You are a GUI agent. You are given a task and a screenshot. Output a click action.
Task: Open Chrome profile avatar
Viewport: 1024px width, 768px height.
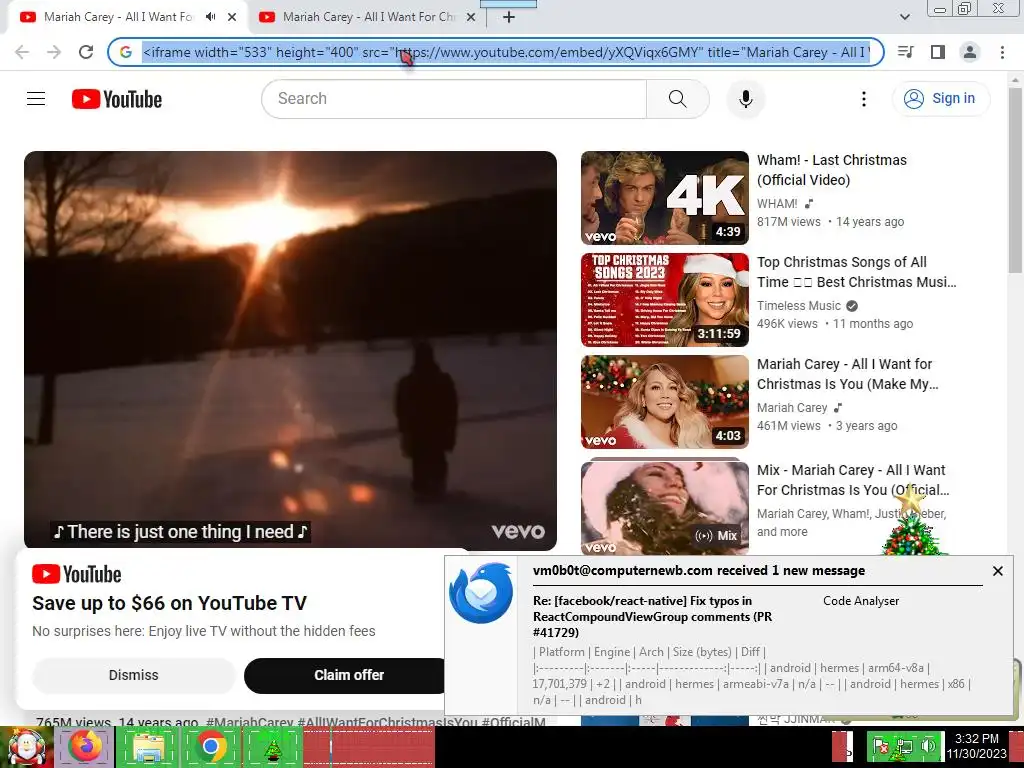click(x=970, y=52)
